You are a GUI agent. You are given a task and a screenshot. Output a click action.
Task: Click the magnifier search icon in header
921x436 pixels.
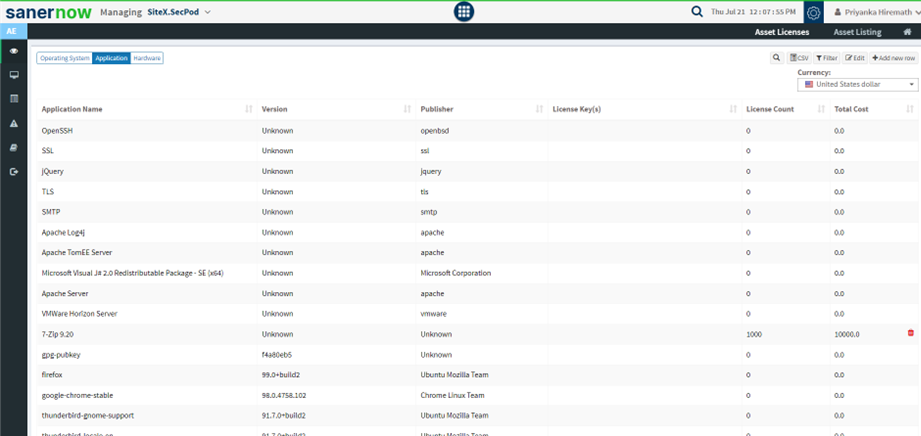697,12
